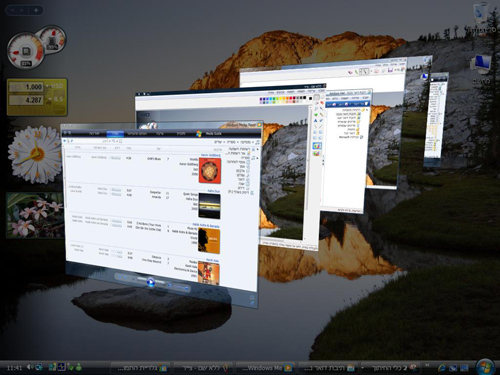Screen dimensions: 500x375
Task: Mute sound in Media Player controls
Action: coord(169,286)
